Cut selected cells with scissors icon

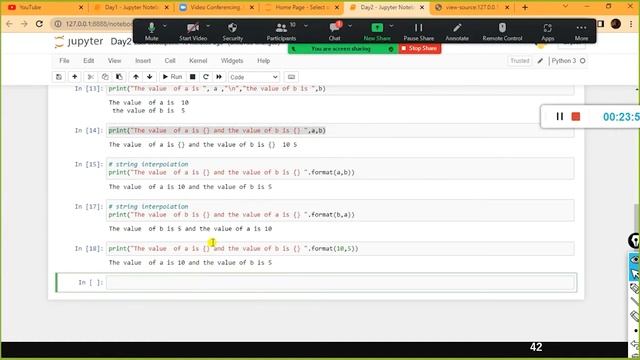(91, 77)
